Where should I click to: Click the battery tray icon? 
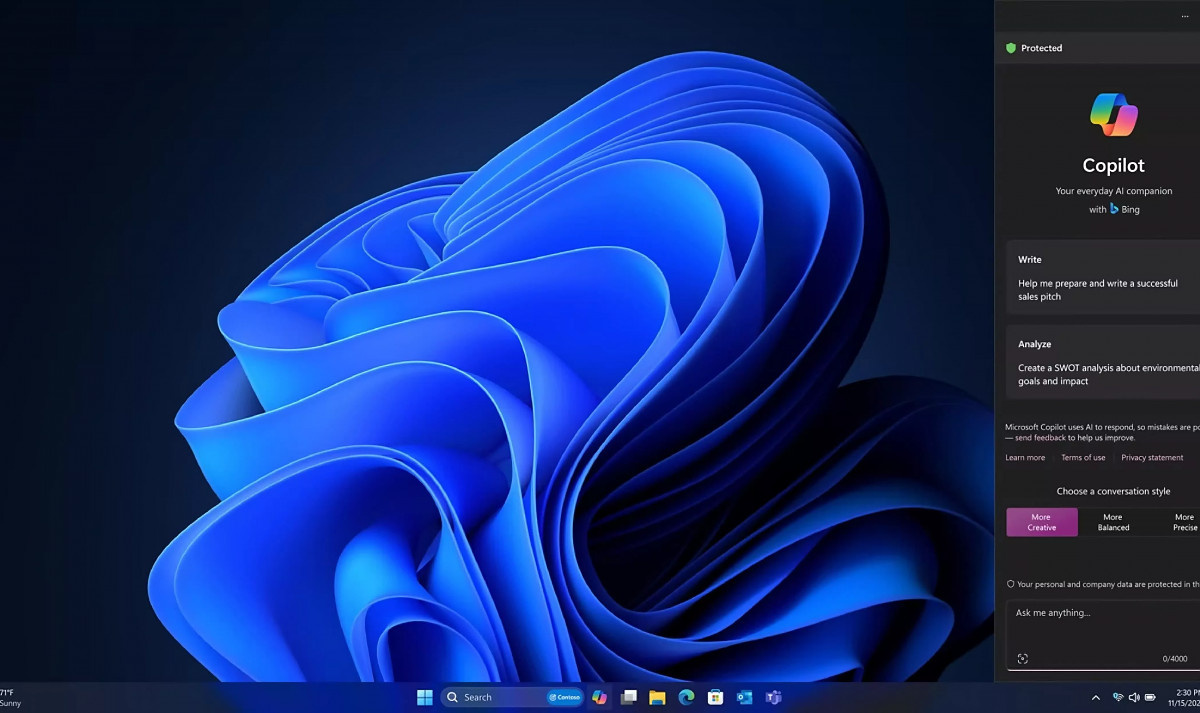click(1151, 697)
